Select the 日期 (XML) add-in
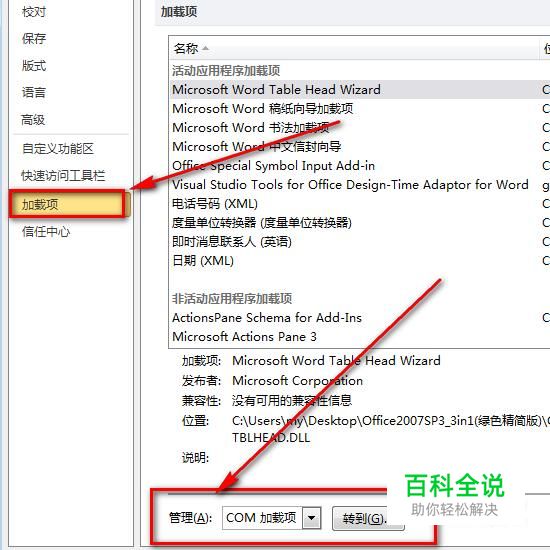The image size is (550, 550). coord(359,260)
